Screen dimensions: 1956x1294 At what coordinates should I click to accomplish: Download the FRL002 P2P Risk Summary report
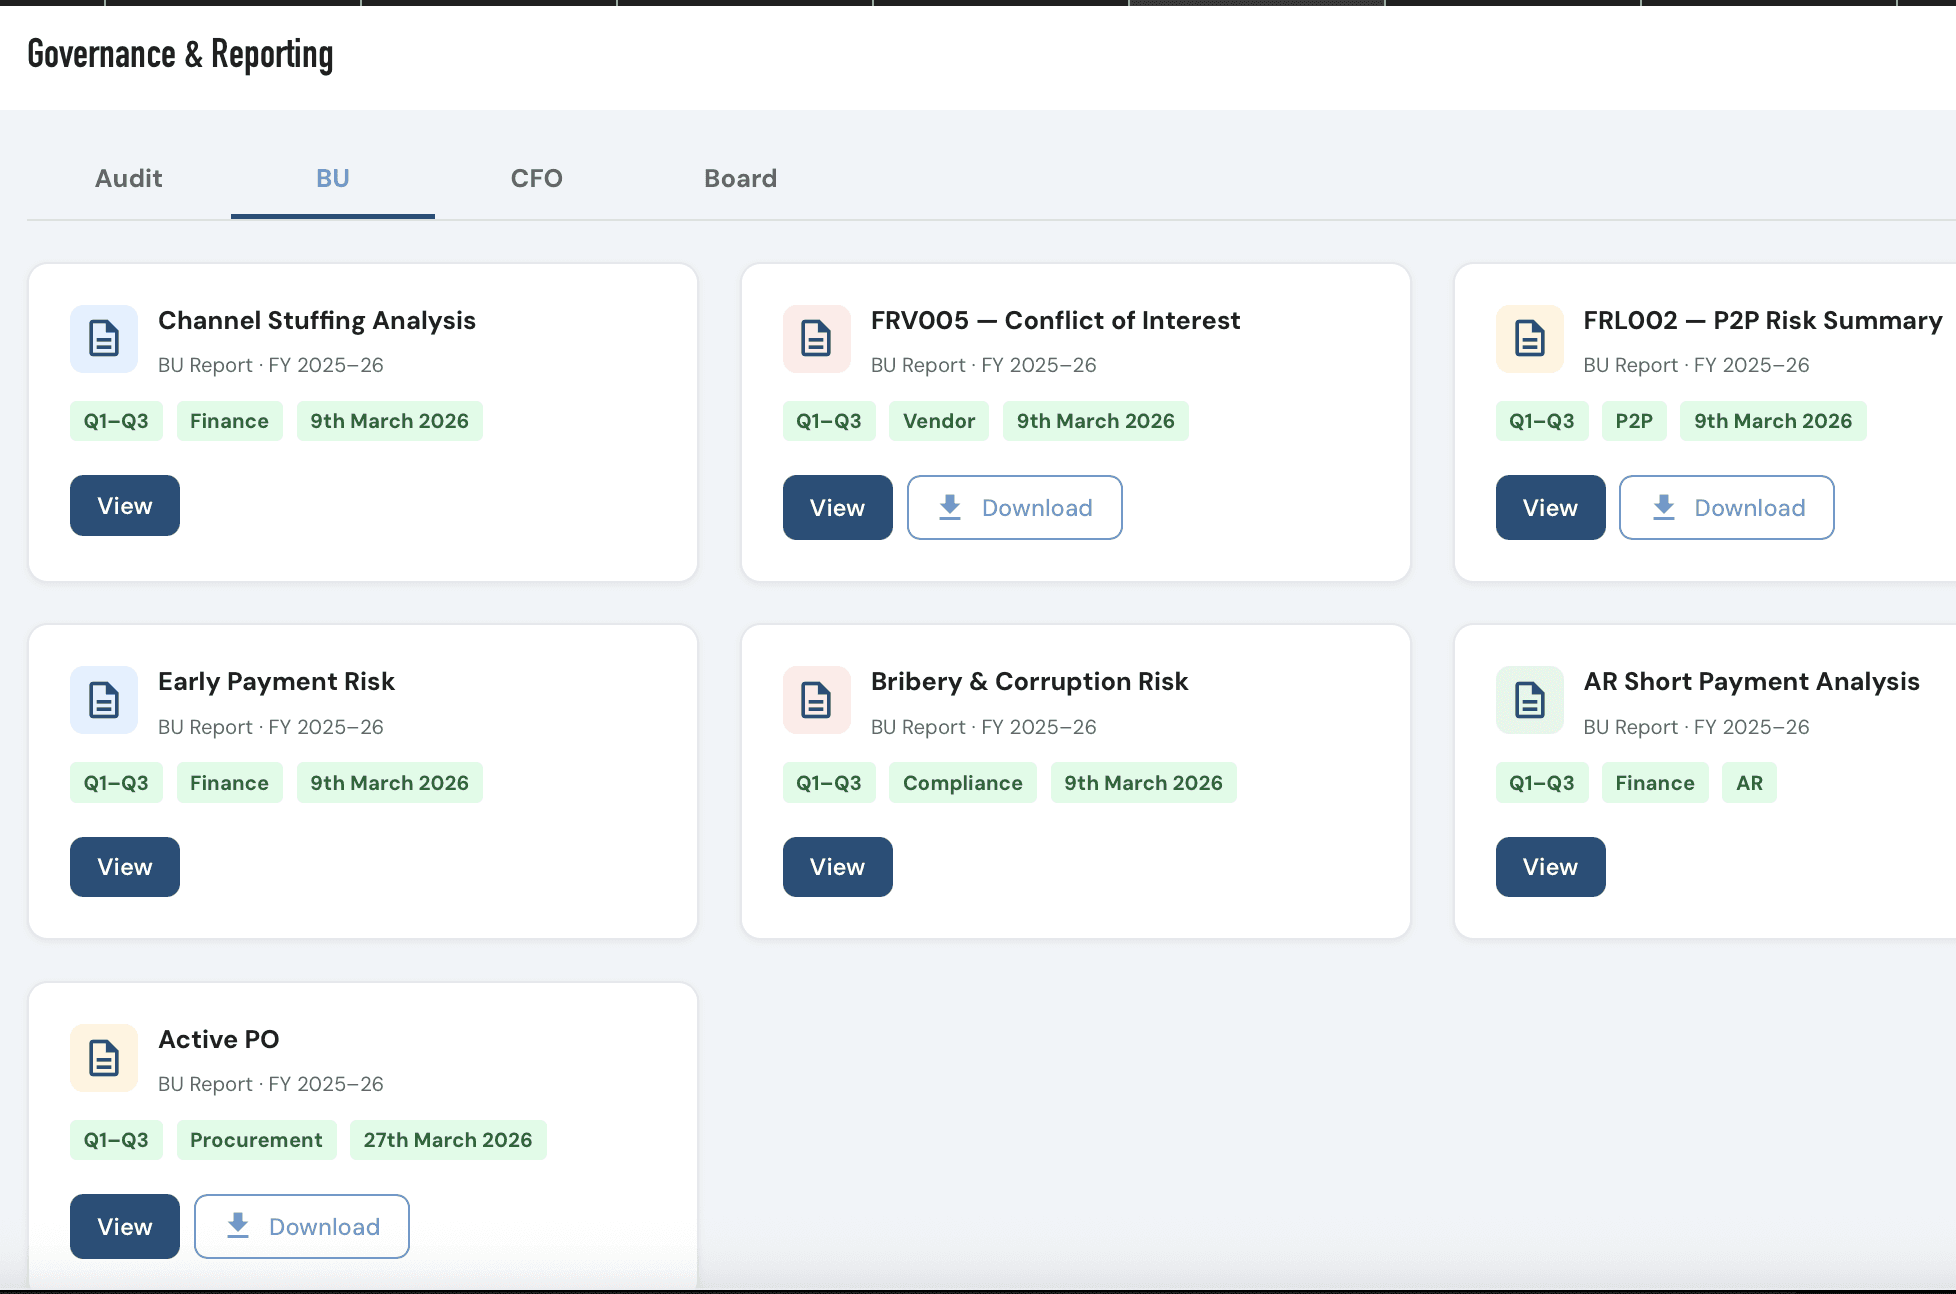pos(1726,508)
